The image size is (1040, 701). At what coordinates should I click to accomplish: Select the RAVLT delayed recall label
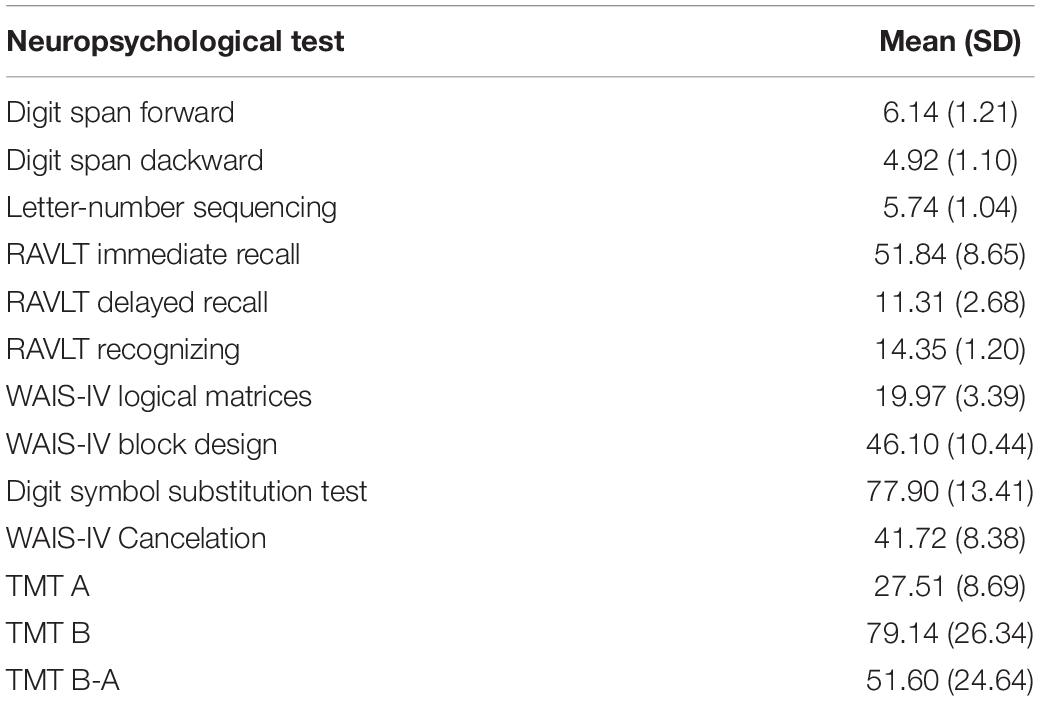pos(137,303)
